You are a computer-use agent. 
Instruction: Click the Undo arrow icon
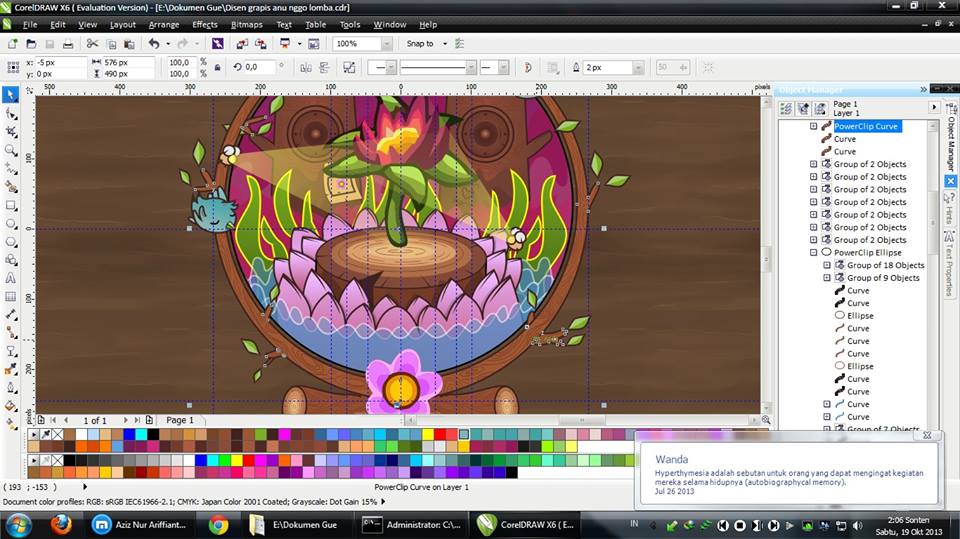(x=154, y=44)
